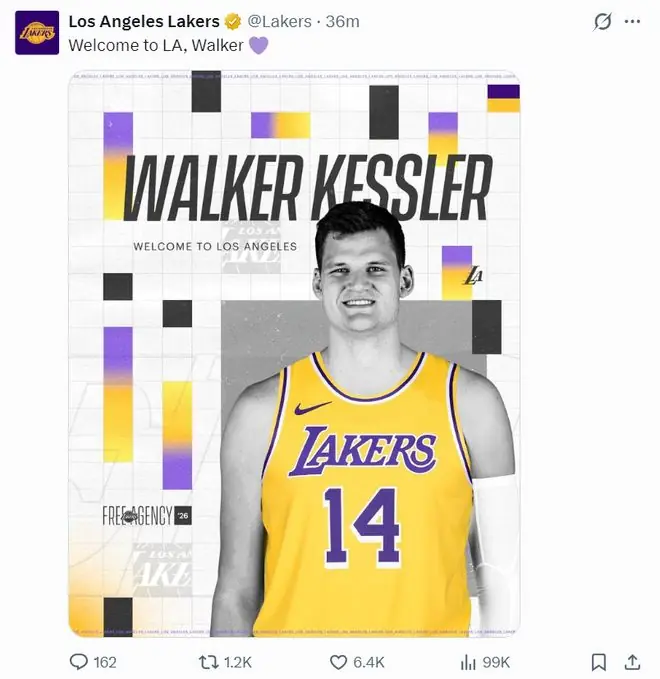Open the repost arrows icon

click(208, 662)
